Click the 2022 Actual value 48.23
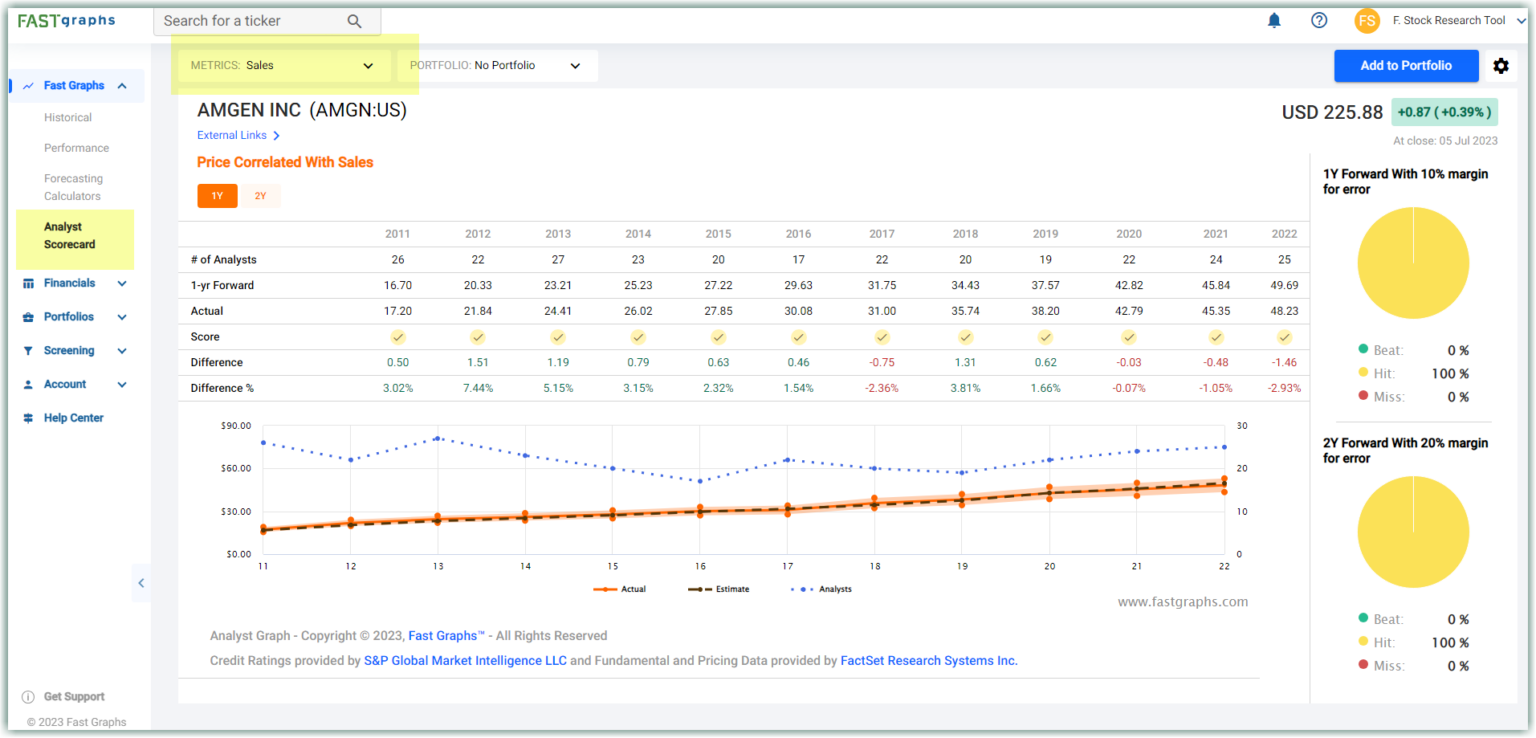Screen dimensions: 1536x738 coord(1285,311)
